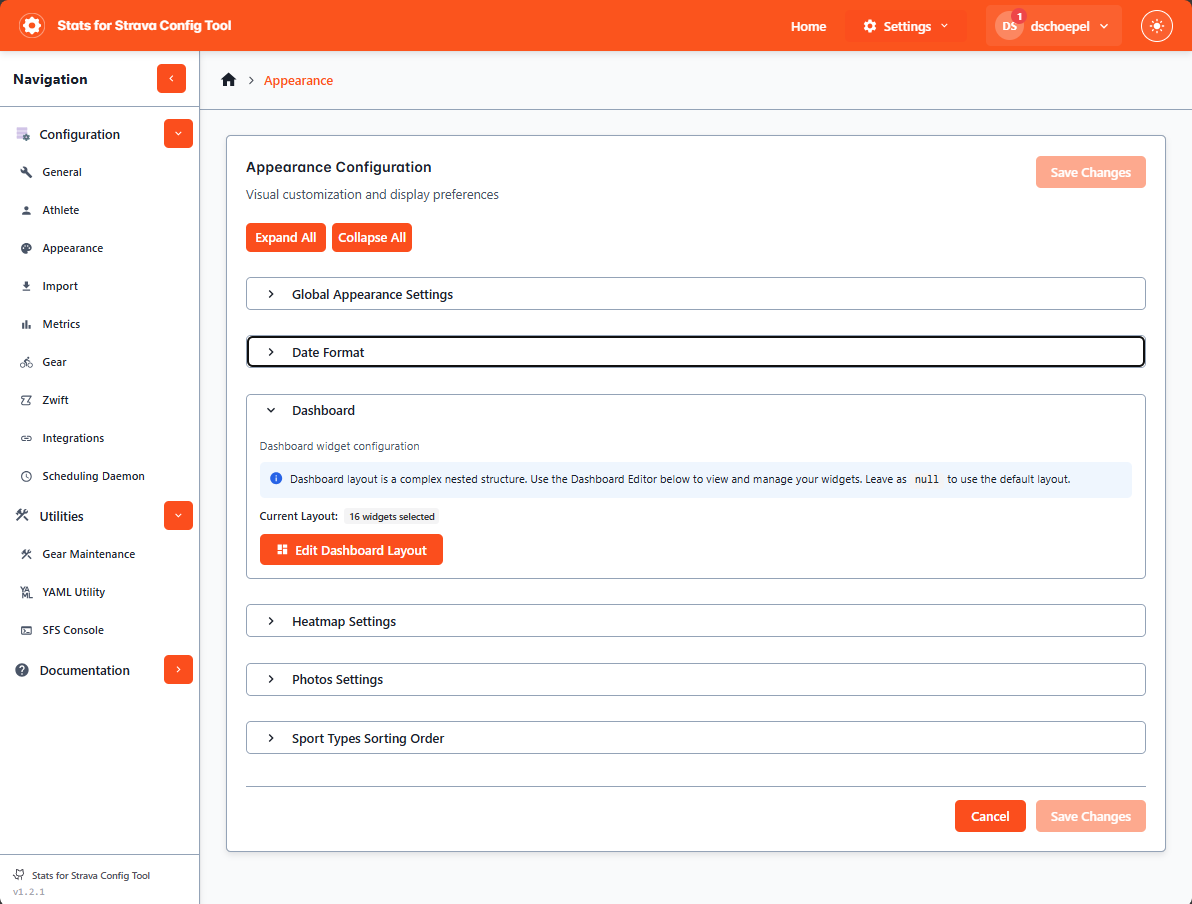Open the dschoepel user account menu

pos(1053,26)
